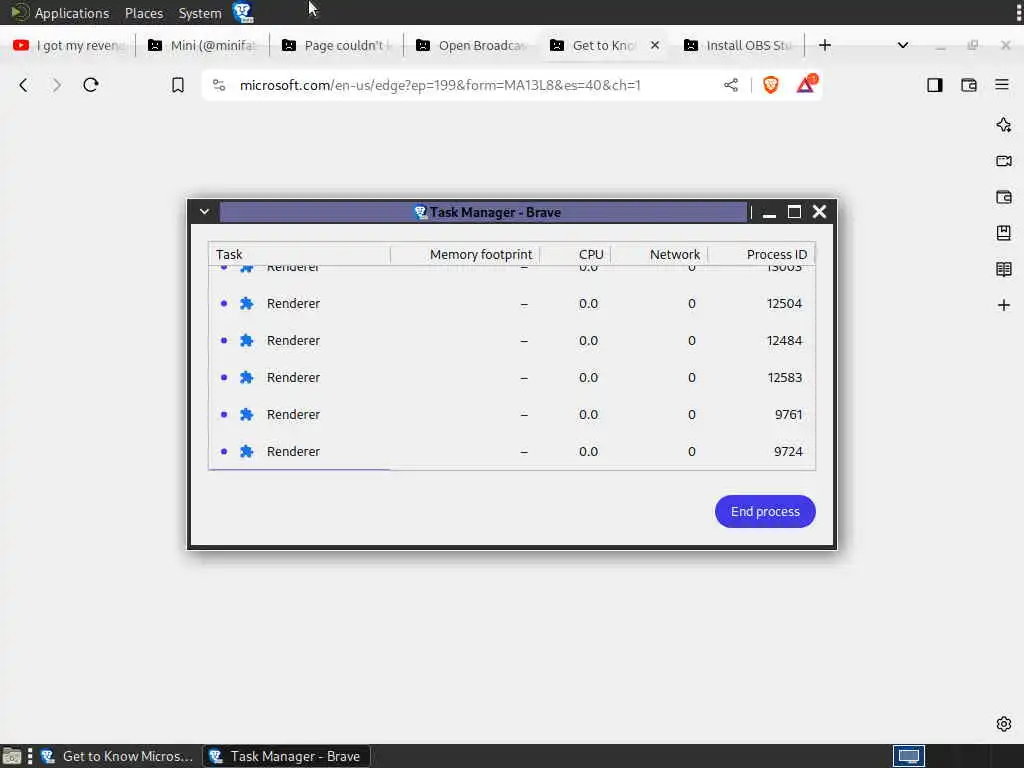Switch to the 'Page couldn't' tab
1024x768 pixels.
tap(337, 45)
